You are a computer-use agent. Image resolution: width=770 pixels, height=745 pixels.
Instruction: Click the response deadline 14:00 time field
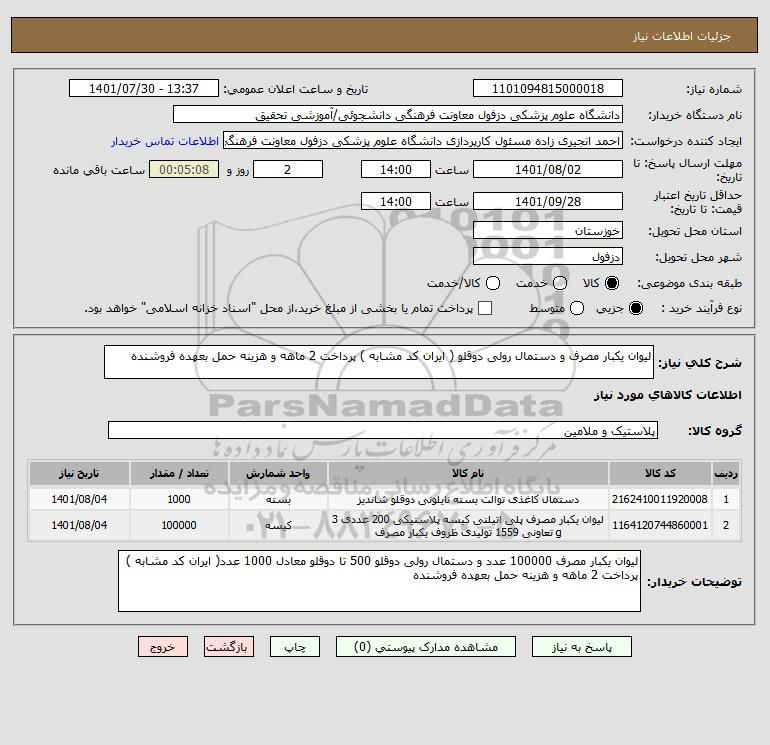tap(396, 169)
